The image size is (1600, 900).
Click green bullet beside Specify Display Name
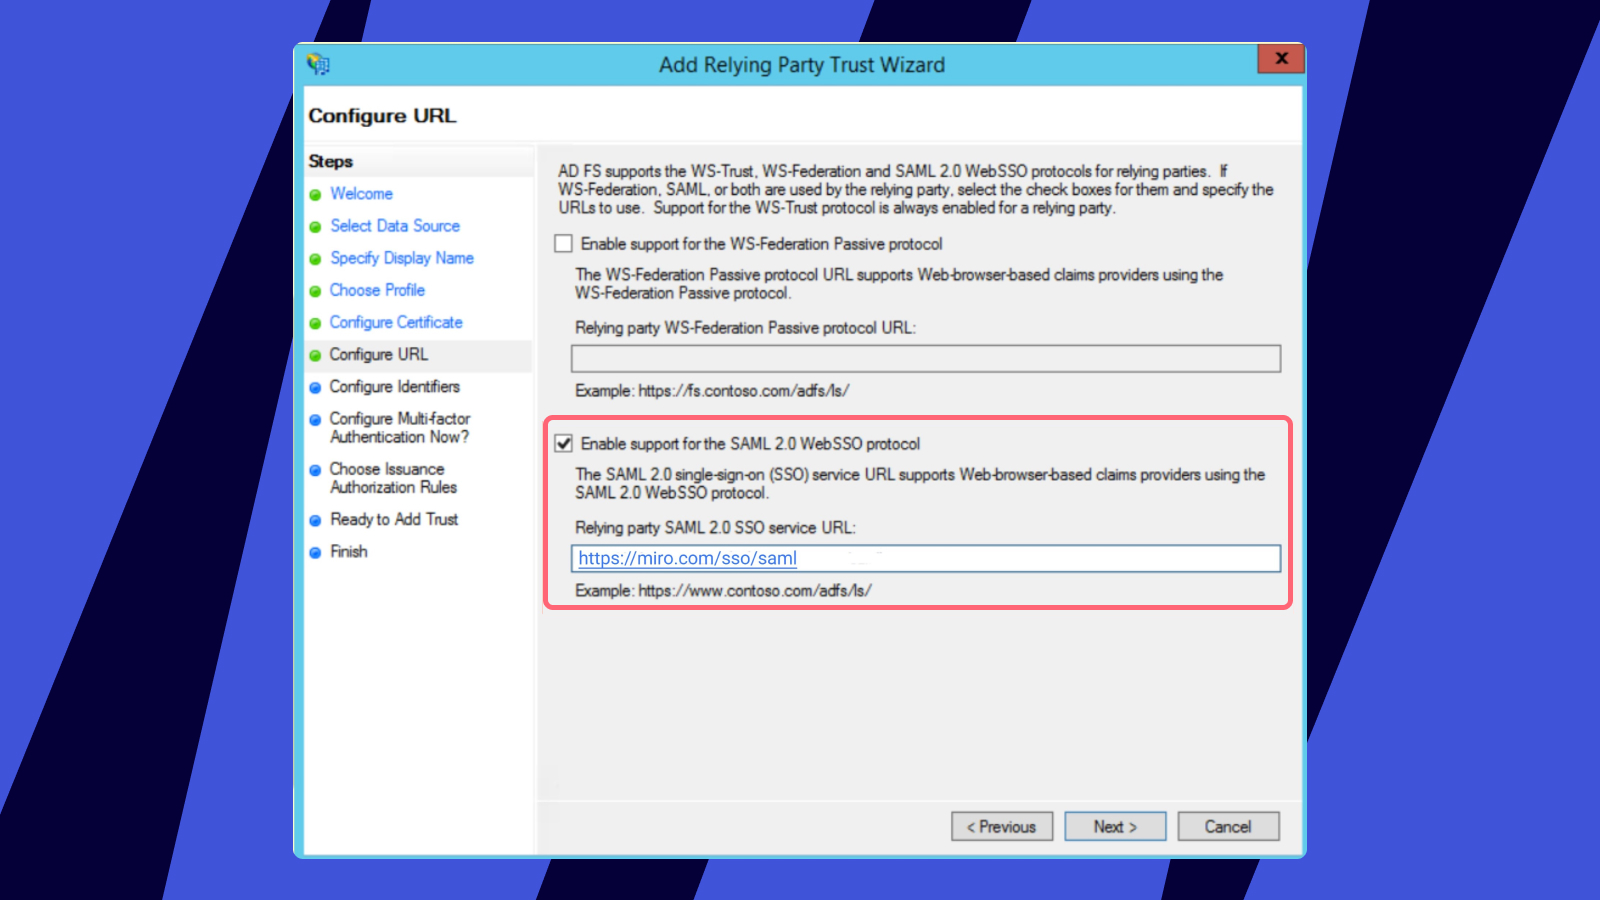315,259
